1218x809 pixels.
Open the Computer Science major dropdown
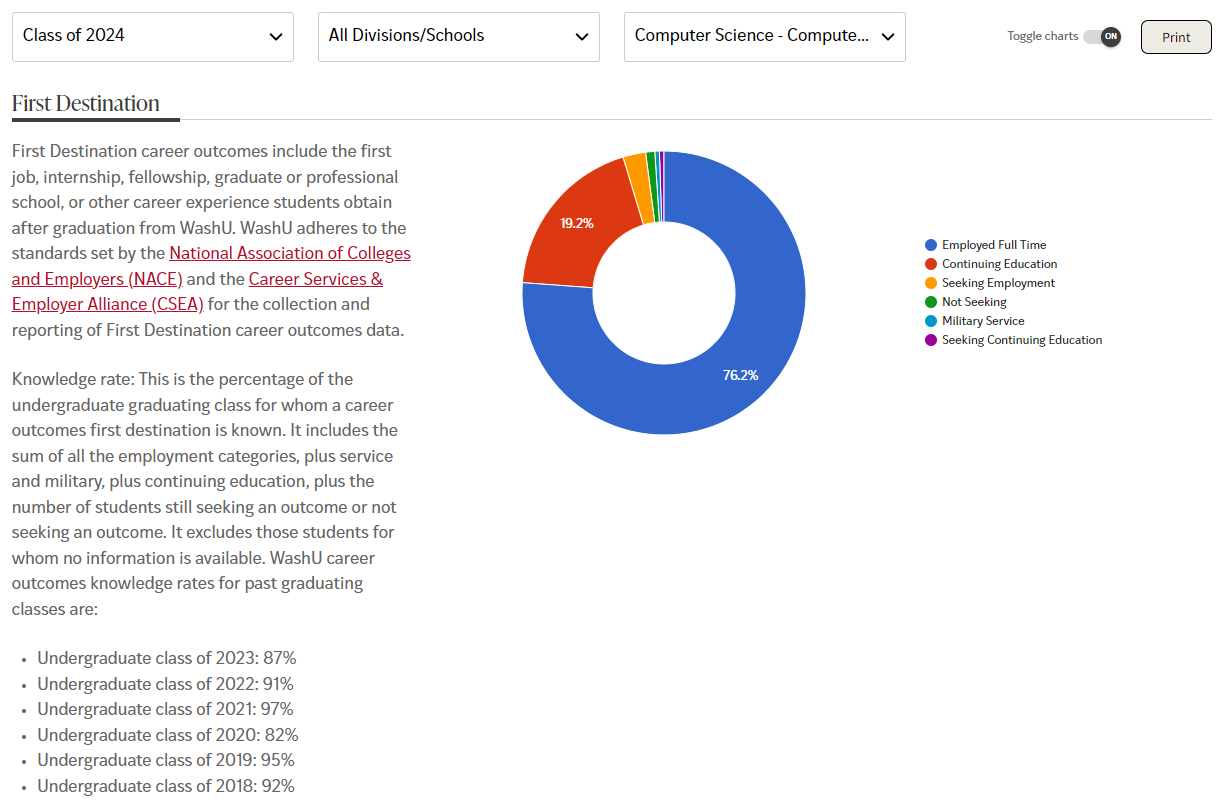(x=764, y=37)
